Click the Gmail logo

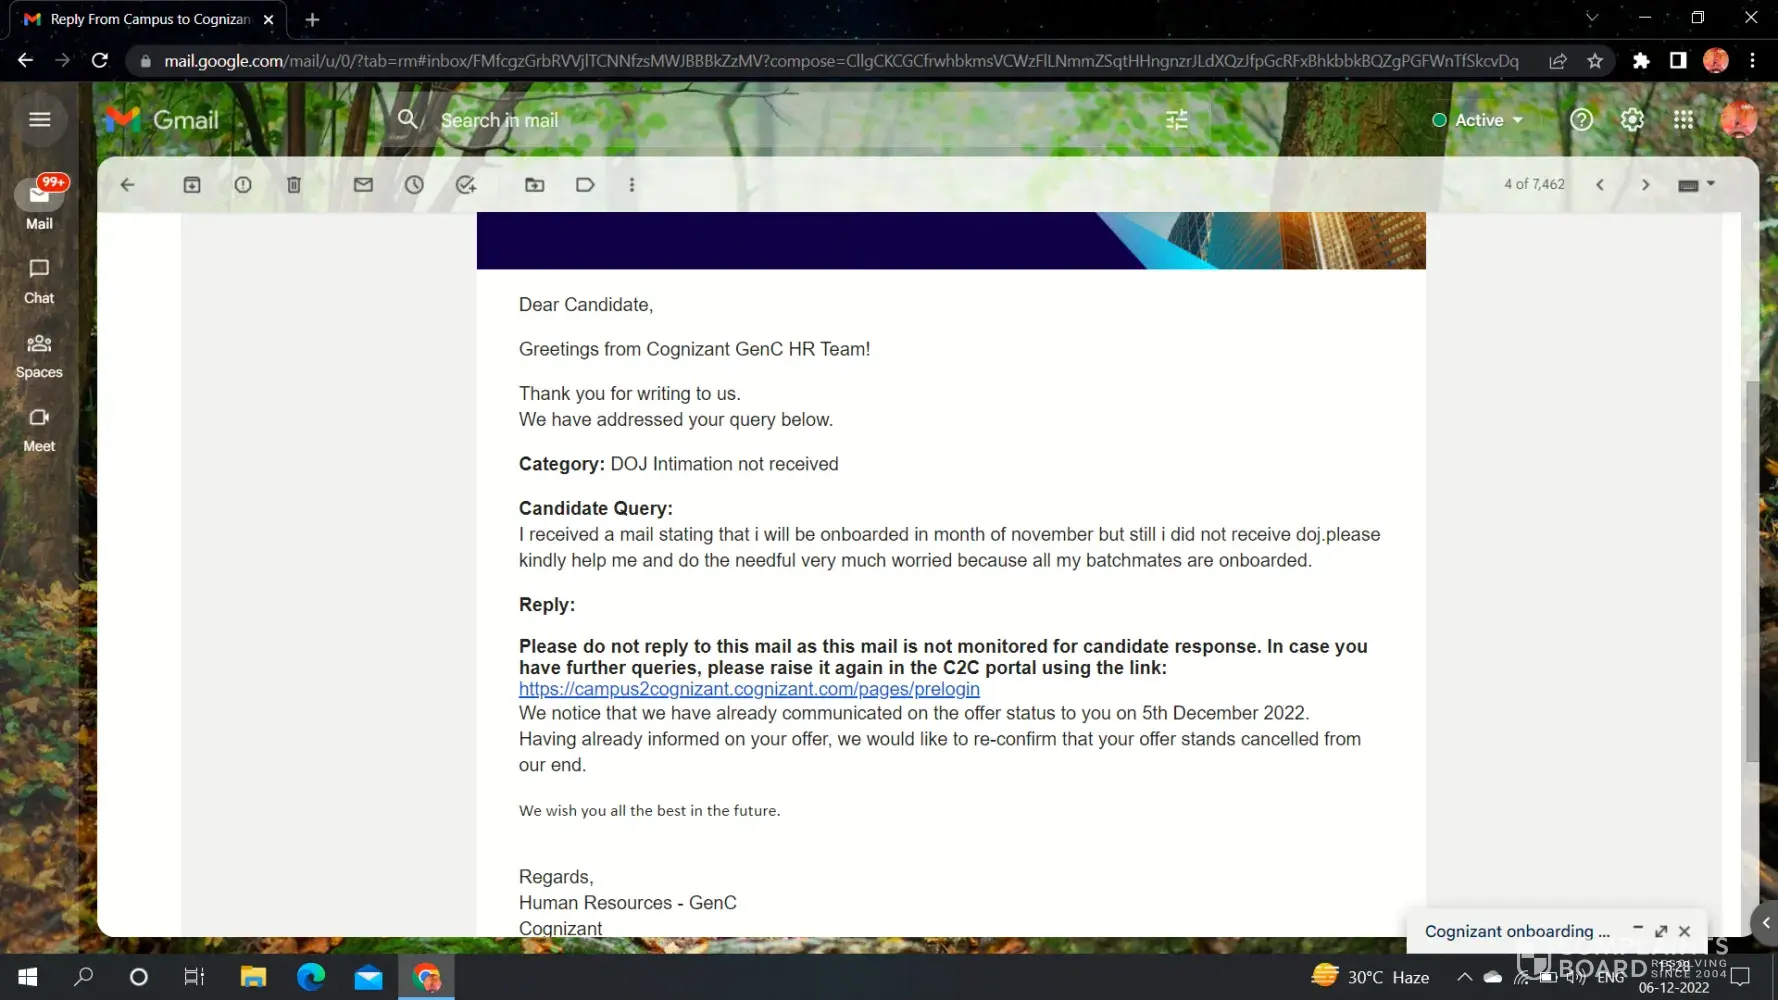tap(161, 120)
